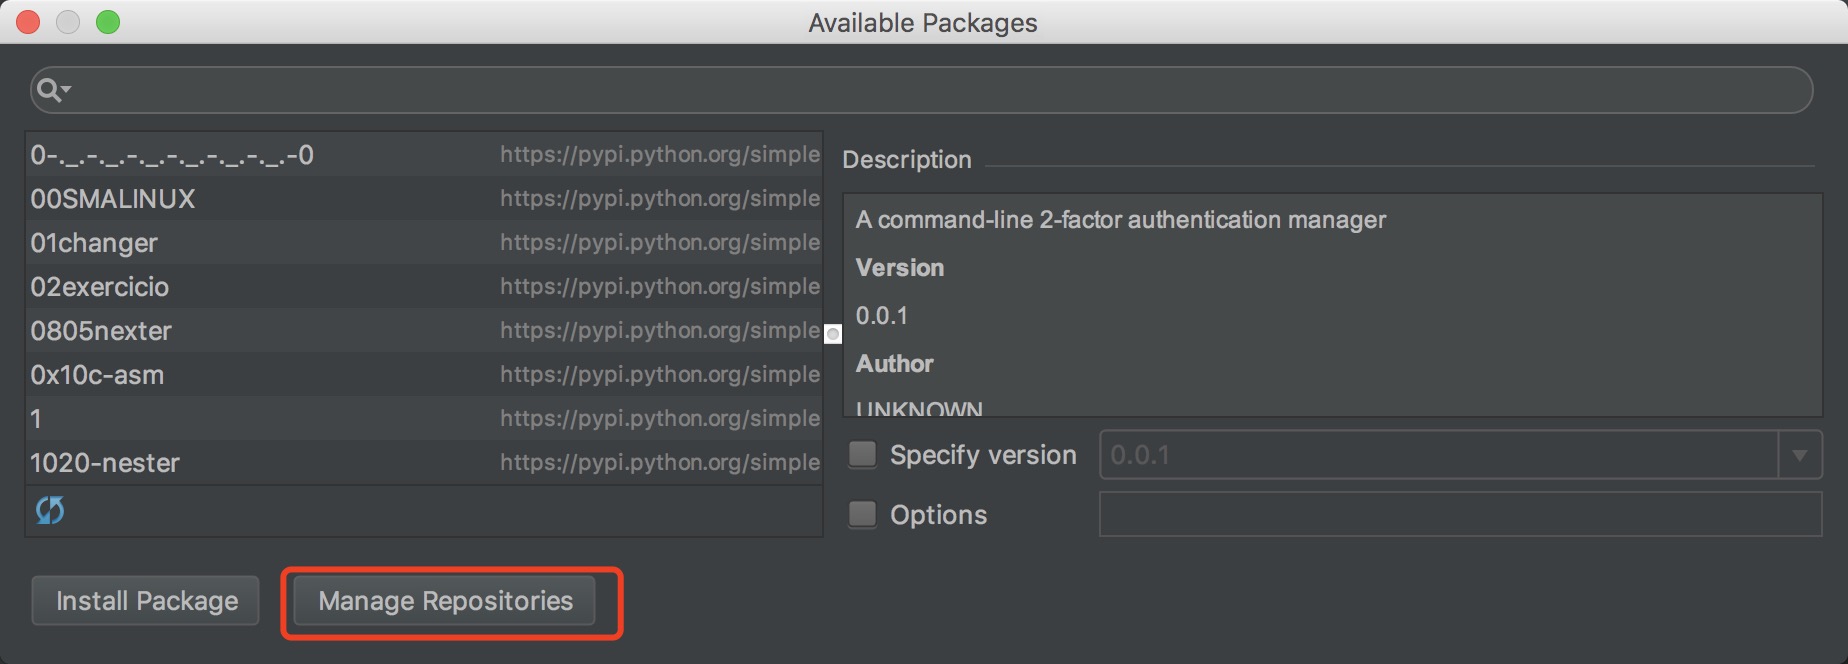Click the search magnifier icon
The height and width of the screenshot is (664, 1848).
point(47,90)
